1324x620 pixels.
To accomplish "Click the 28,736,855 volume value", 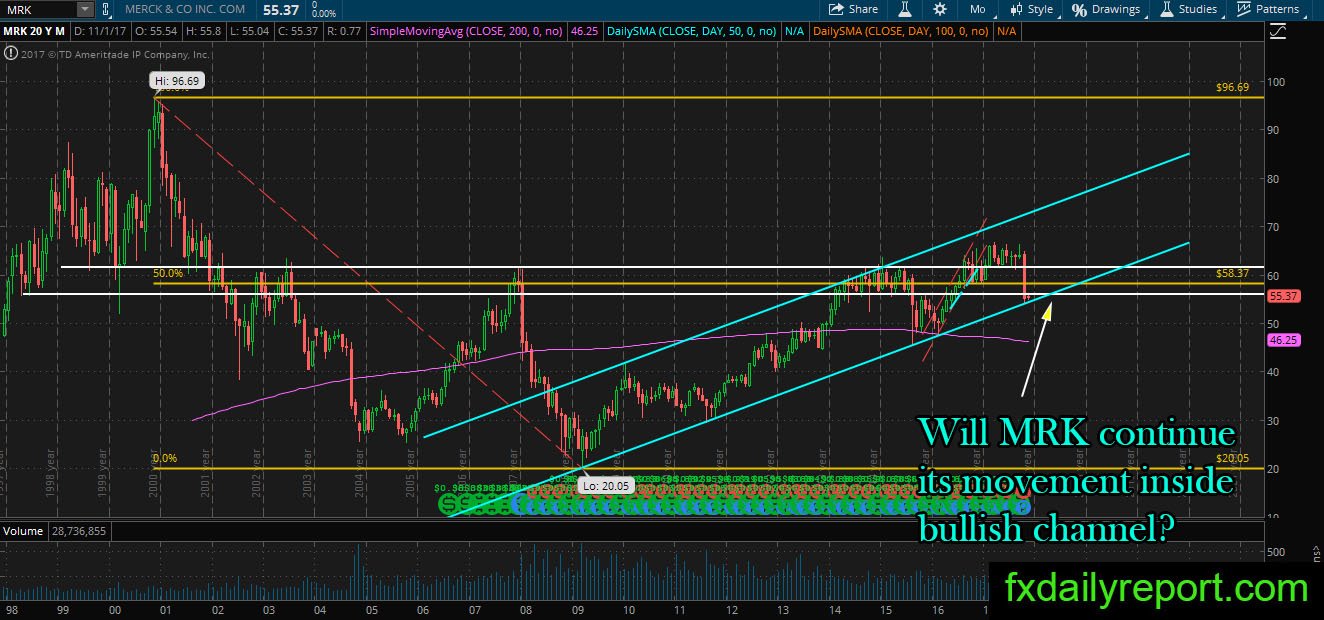I will pos(78,530).
